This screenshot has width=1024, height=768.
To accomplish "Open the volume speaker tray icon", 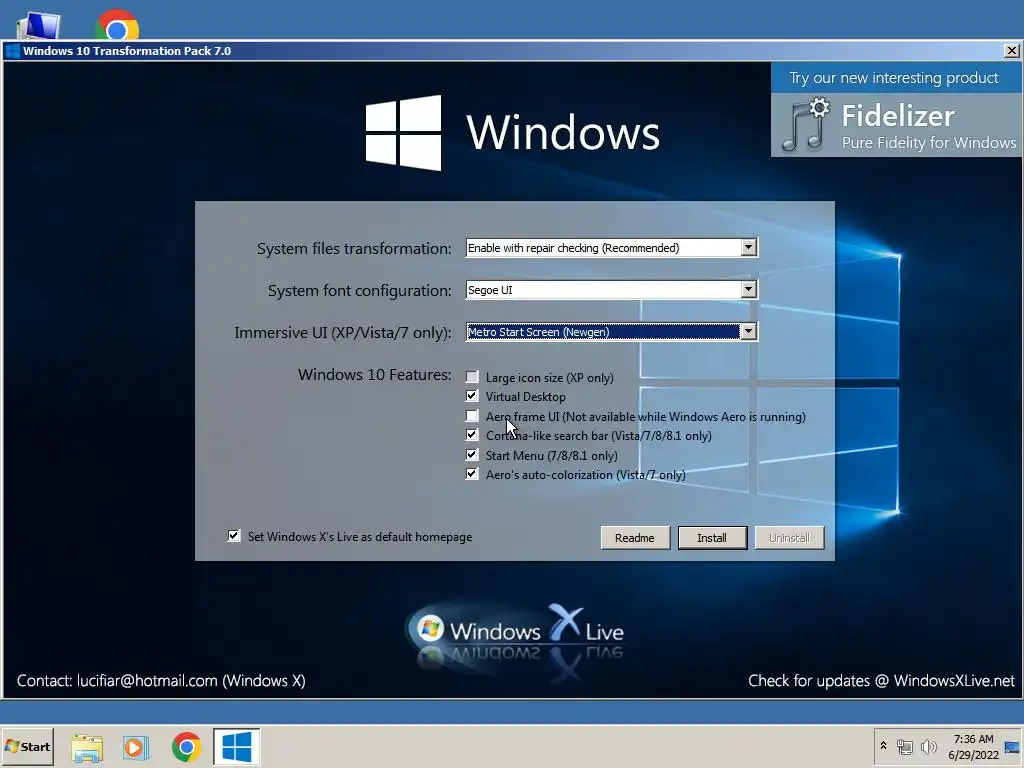I will (928, 747).
